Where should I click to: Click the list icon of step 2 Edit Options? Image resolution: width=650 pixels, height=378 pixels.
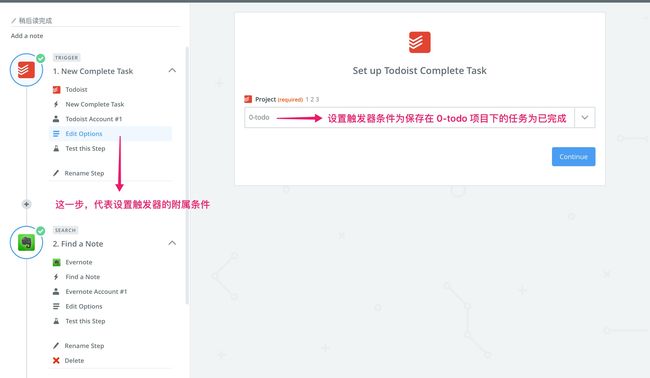[x=56, y=306]
